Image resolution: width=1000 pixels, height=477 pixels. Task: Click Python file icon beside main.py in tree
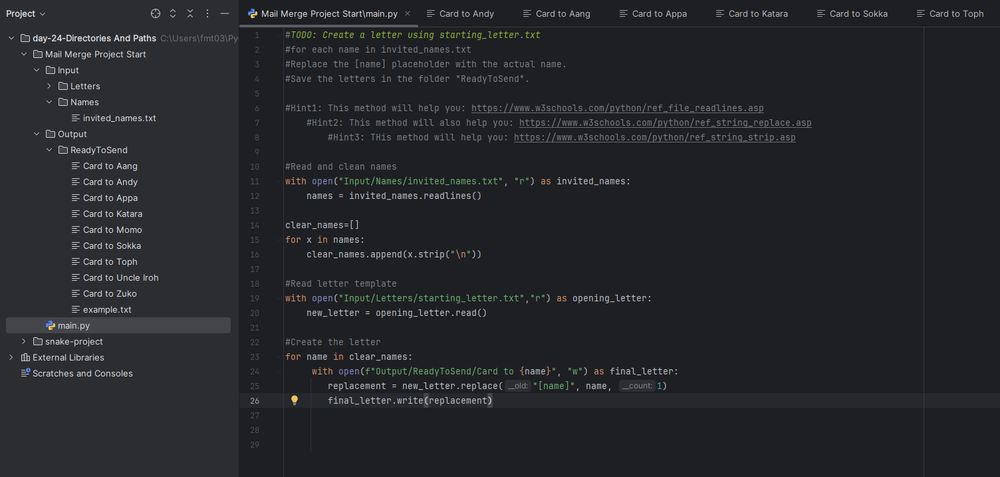coord(50,325)
